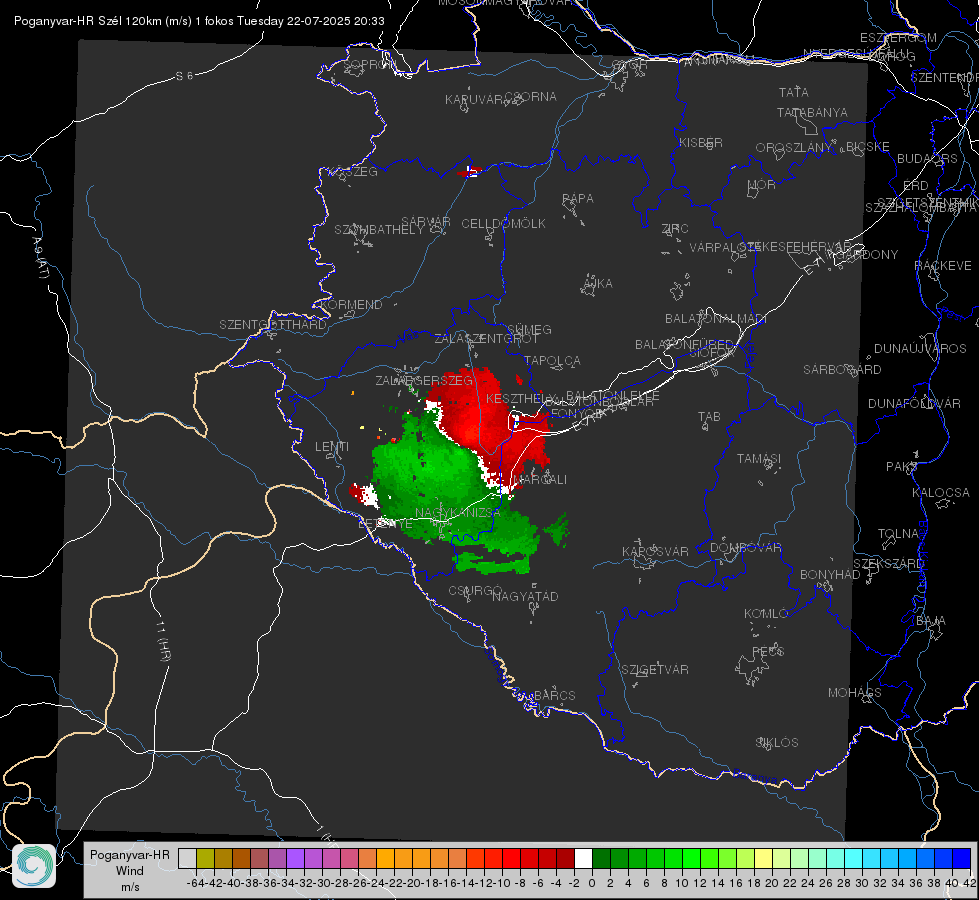Click the OROSZLANY city label

click(x=794, y=147)
